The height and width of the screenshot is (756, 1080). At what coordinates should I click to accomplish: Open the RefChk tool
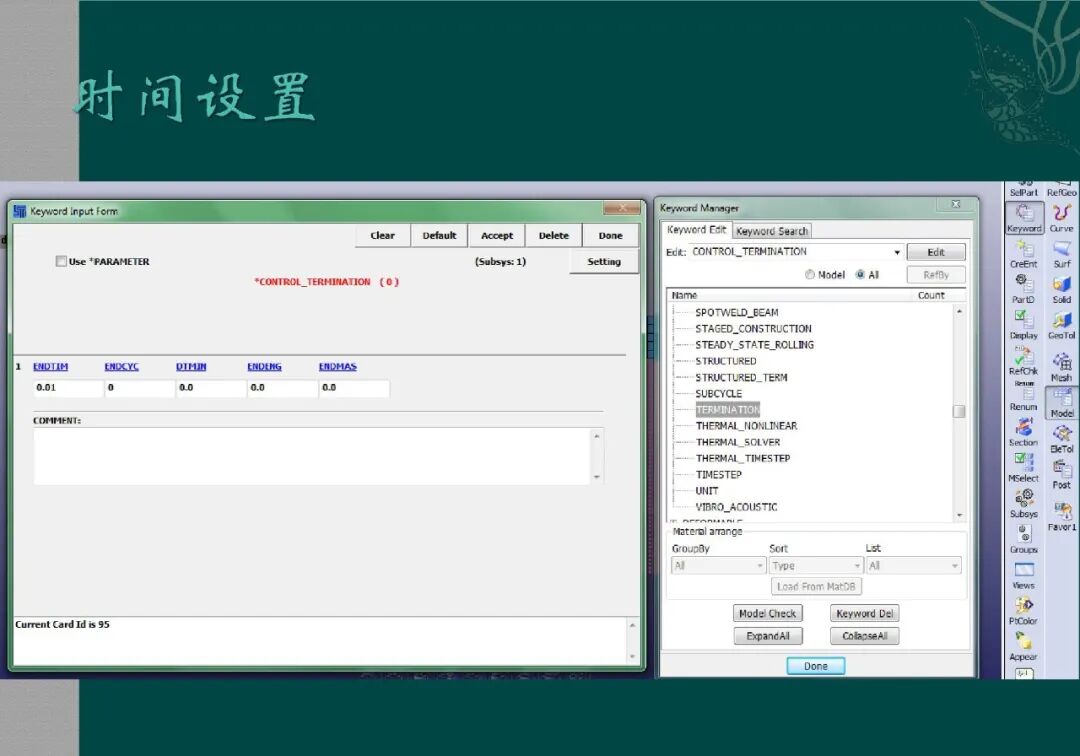(x=1024, y=361)
